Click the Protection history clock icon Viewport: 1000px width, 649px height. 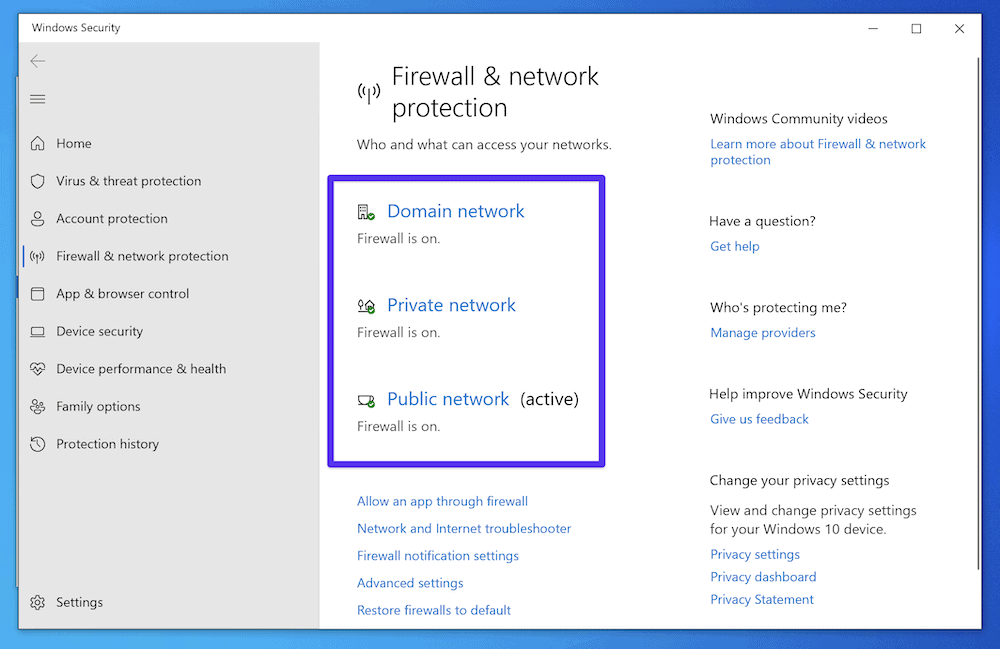[37, 443]
